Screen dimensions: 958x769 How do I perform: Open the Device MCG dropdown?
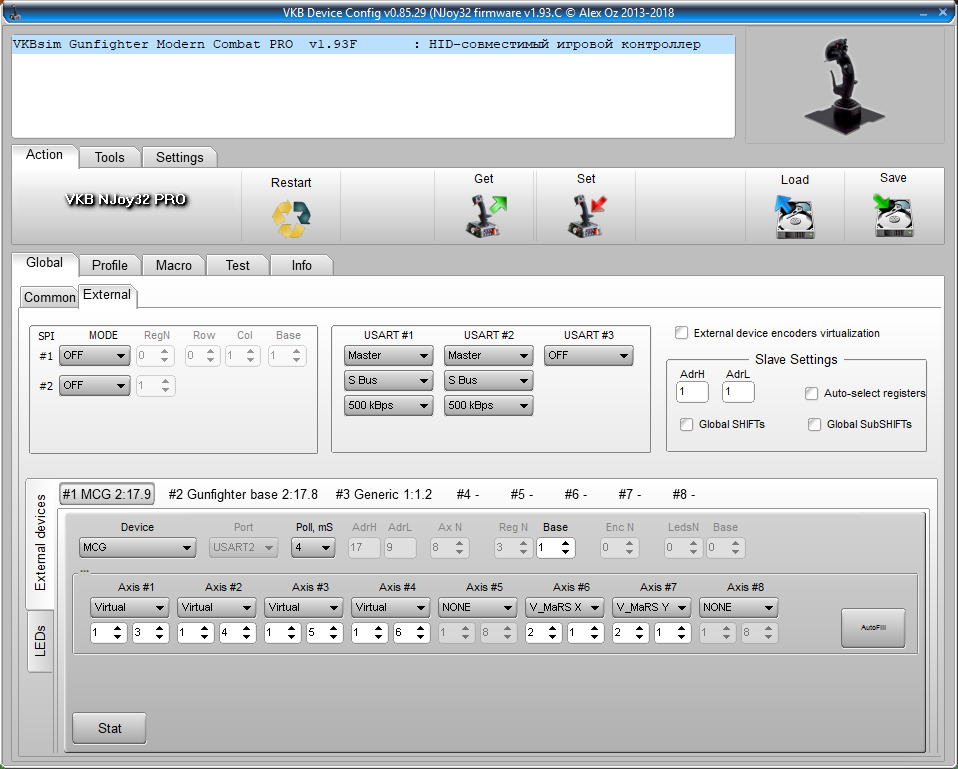click(137, 548)
